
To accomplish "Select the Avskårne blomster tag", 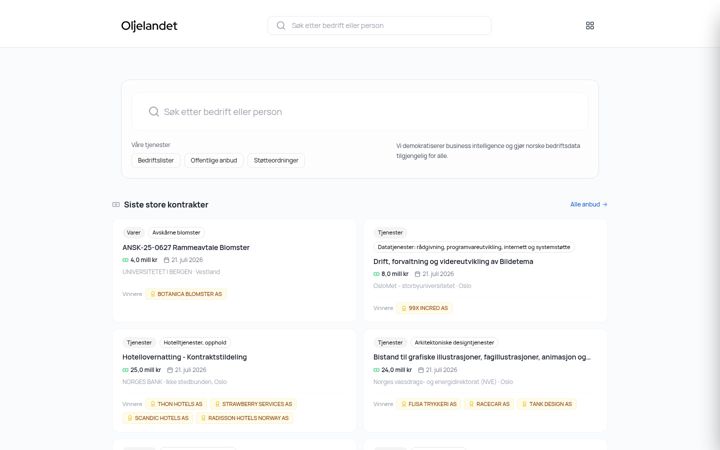I will (x=176, y=233).
